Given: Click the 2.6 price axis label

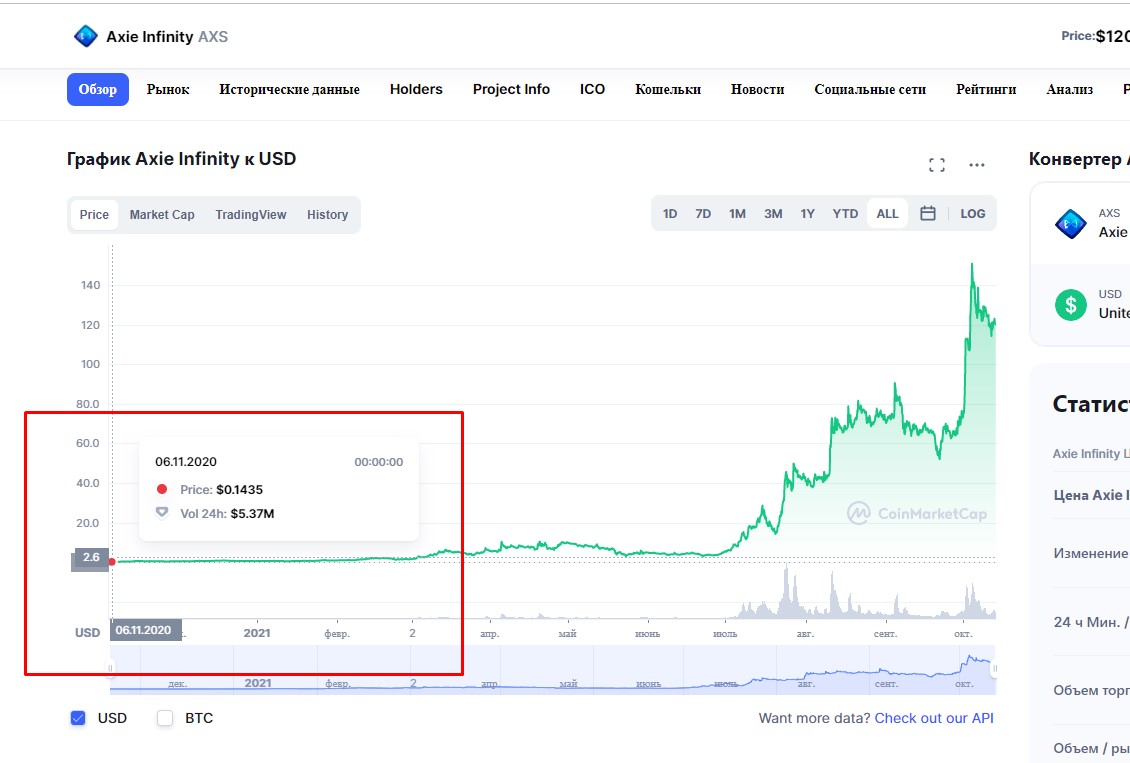Looking at the screenshot, I should pyautogui.click(x=91, y=558).
